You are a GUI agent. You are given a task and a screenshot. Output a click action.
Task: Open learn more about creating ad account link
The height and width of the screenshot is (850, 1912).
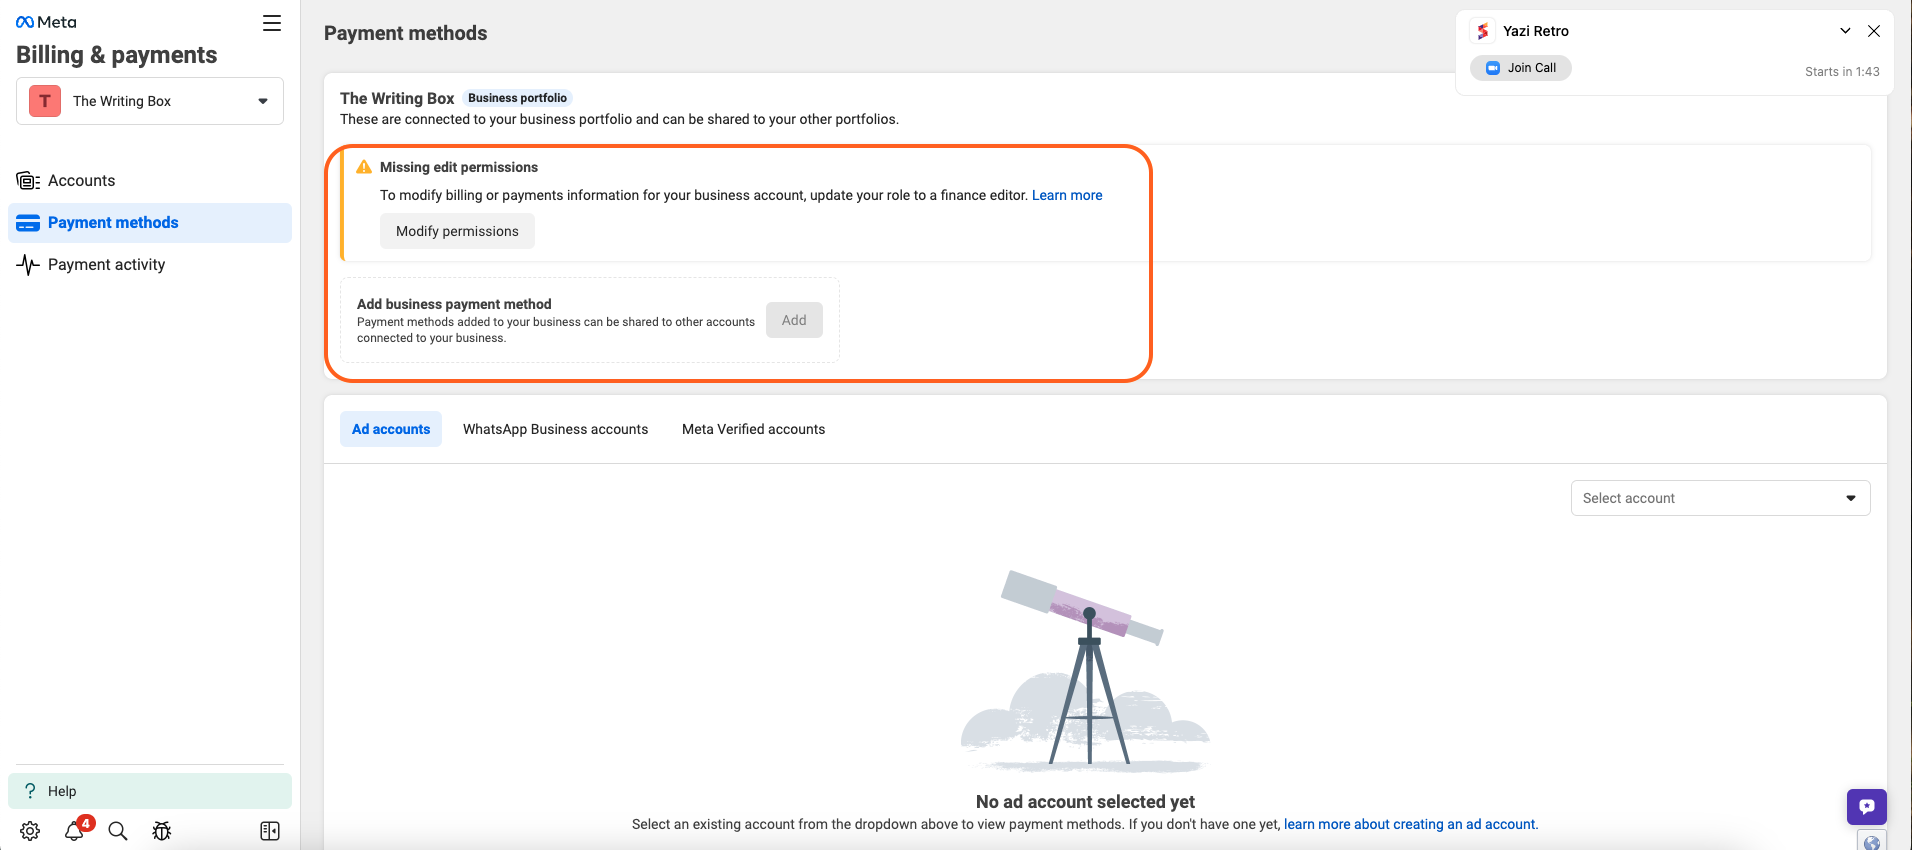coord(1410,824)
